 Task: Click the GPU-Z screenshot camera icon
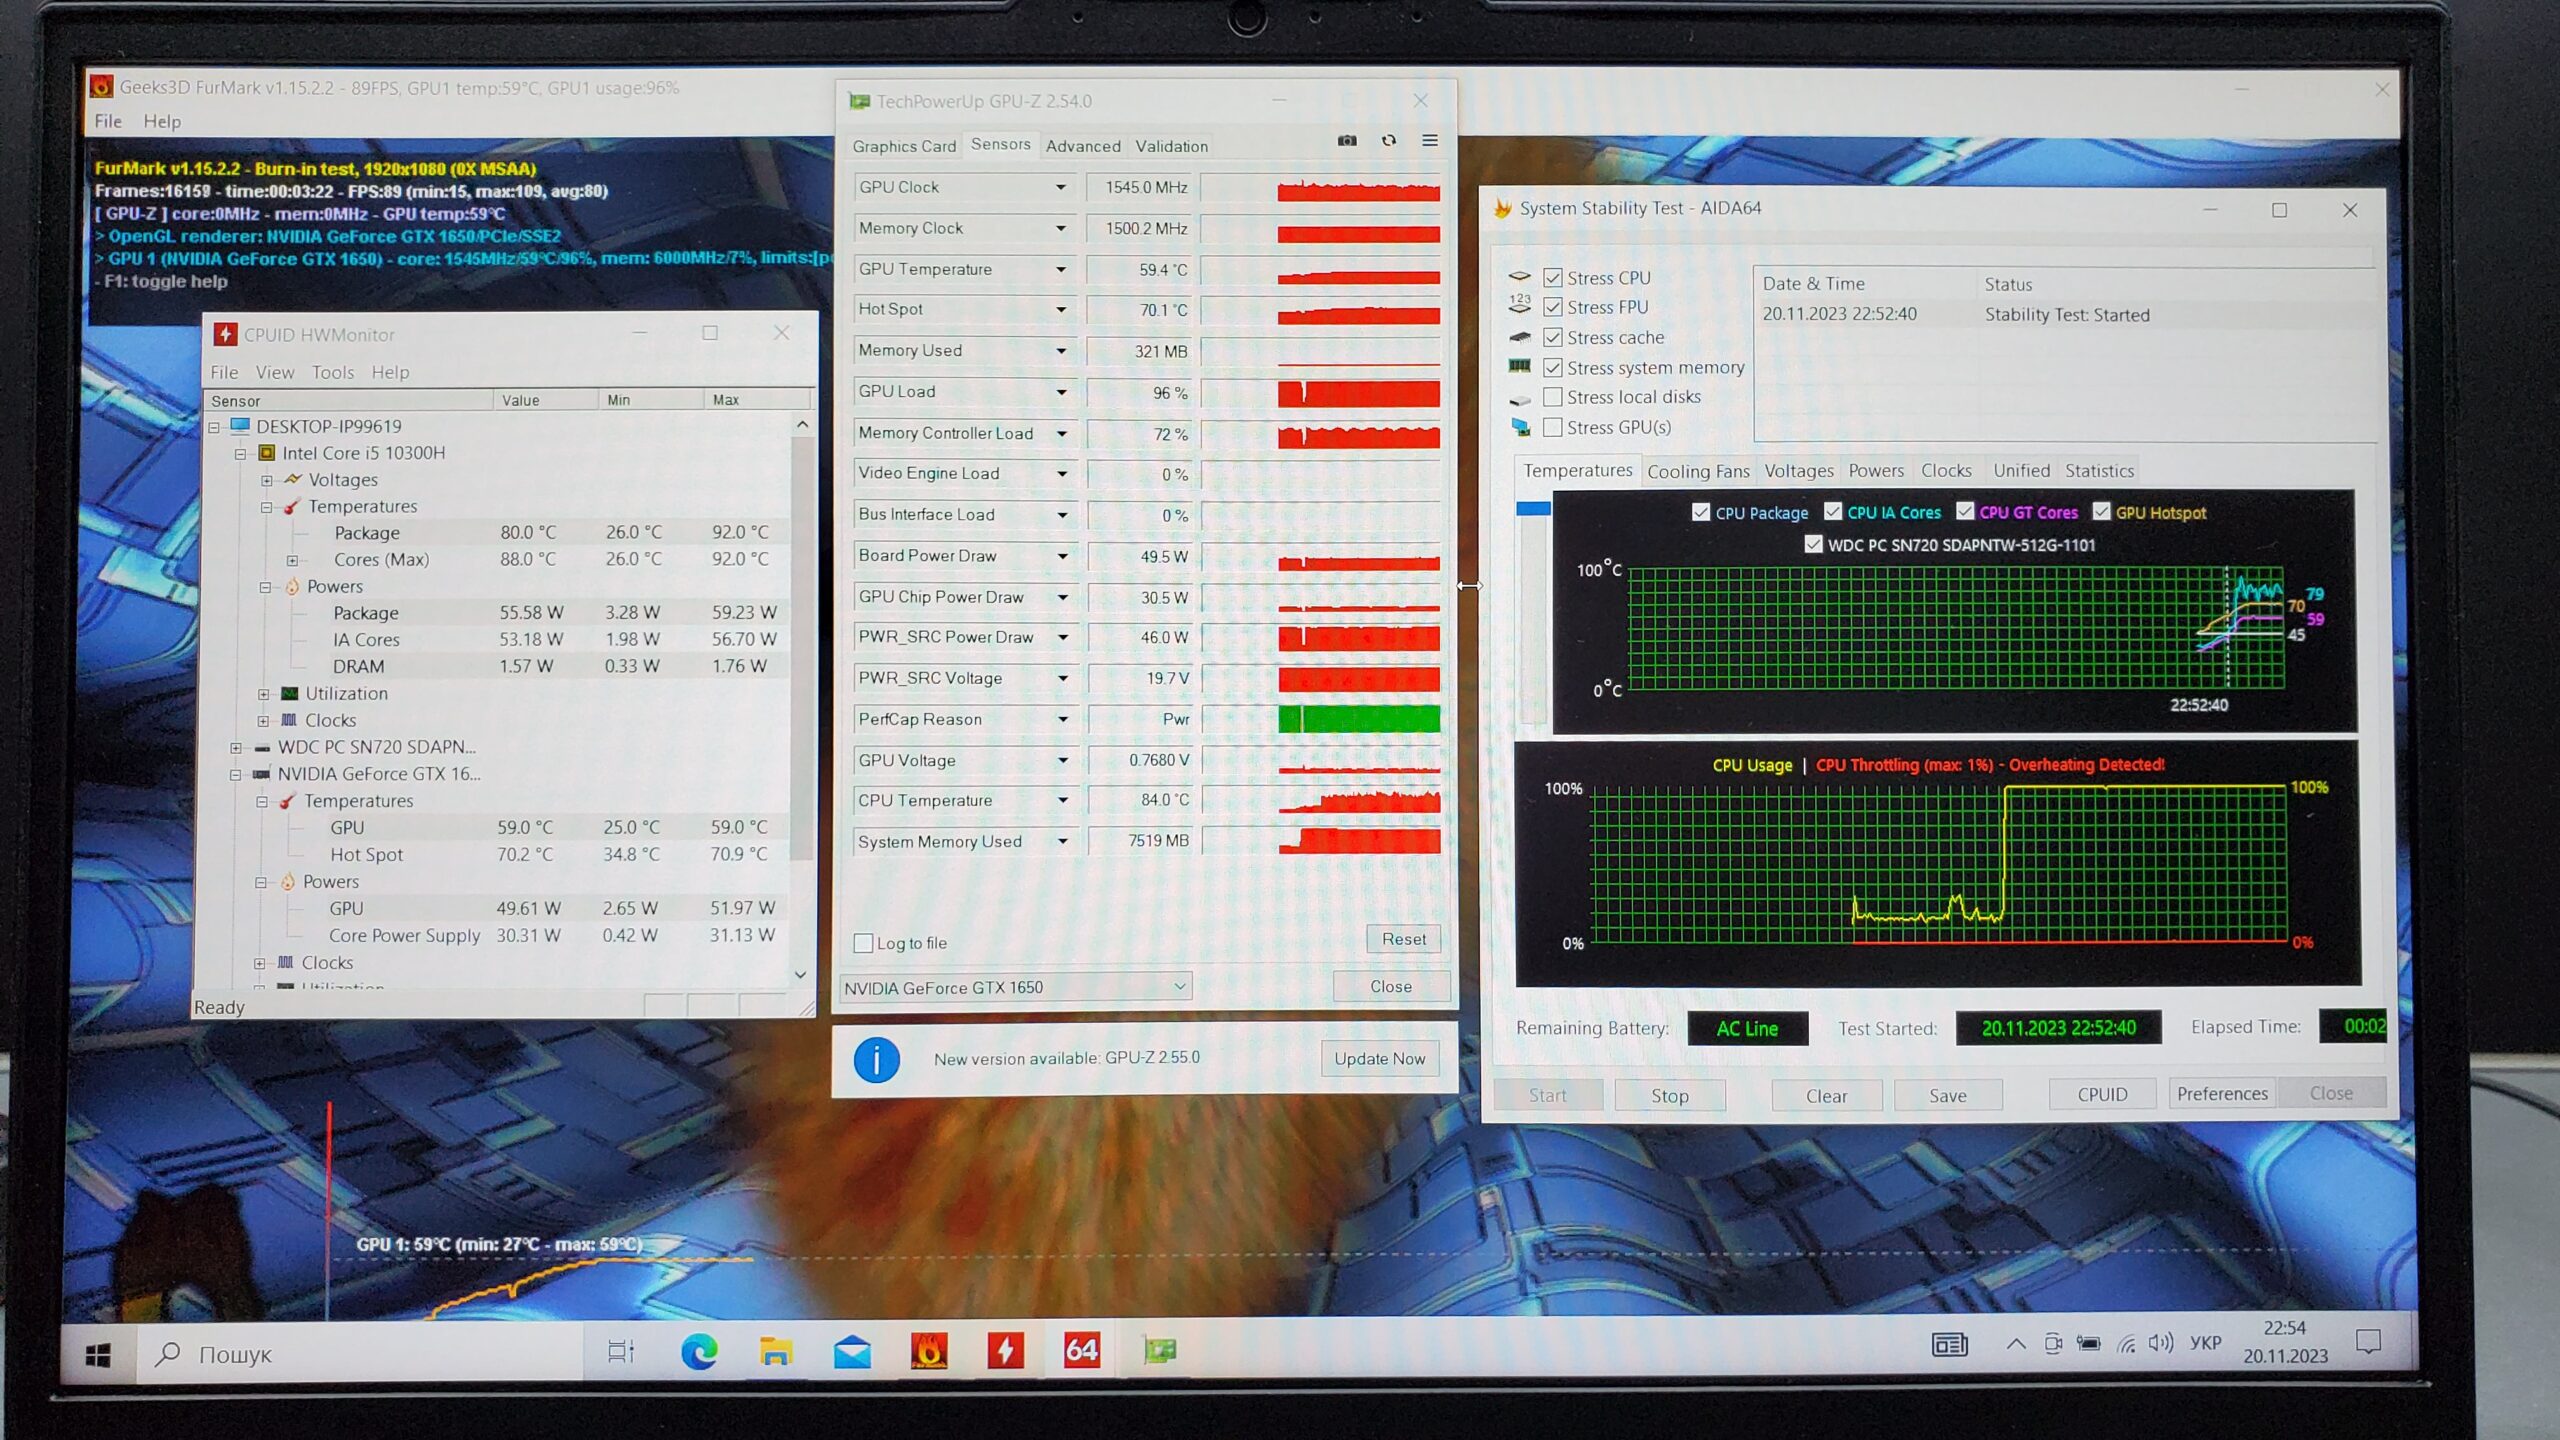pos(1347,141)
